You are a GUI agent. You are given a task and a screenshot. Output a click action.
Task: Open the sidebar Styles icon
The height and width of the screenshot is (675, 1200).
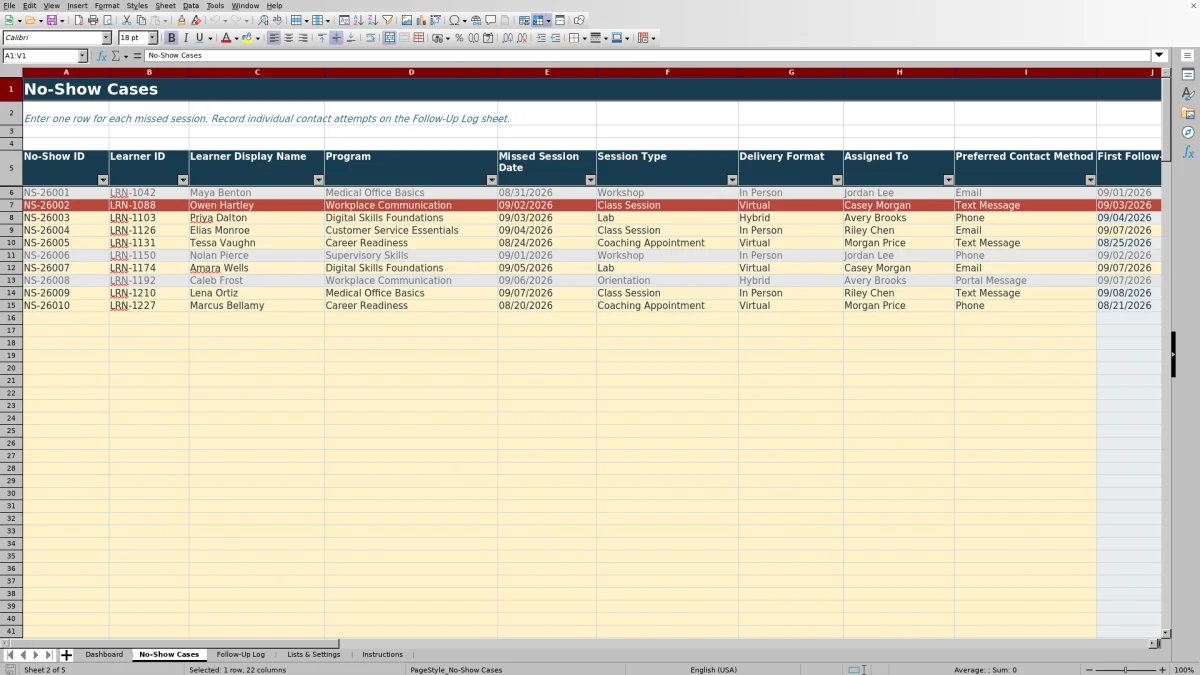tap(1188, 94)
